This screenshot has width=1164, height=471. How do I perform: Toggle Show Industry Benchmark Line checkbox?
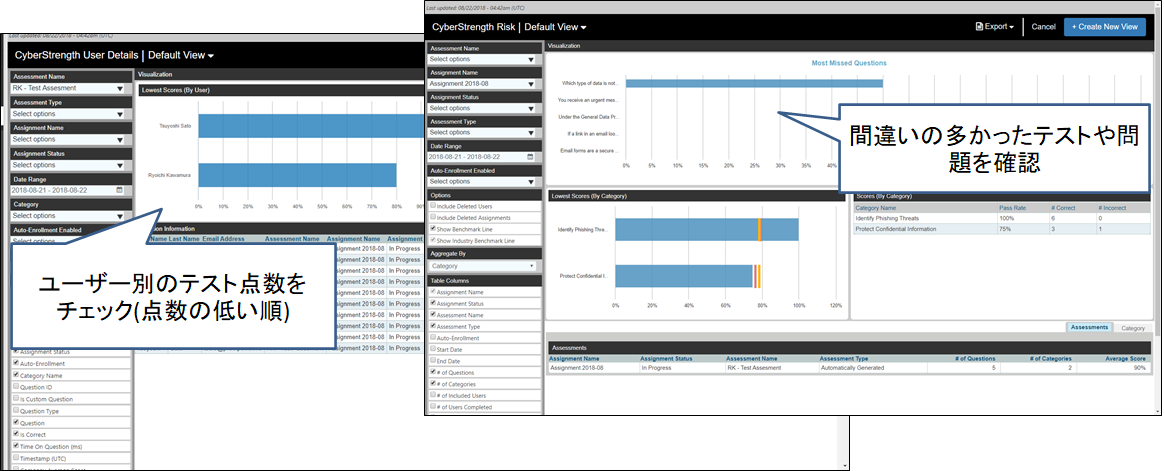pos(434,241)
